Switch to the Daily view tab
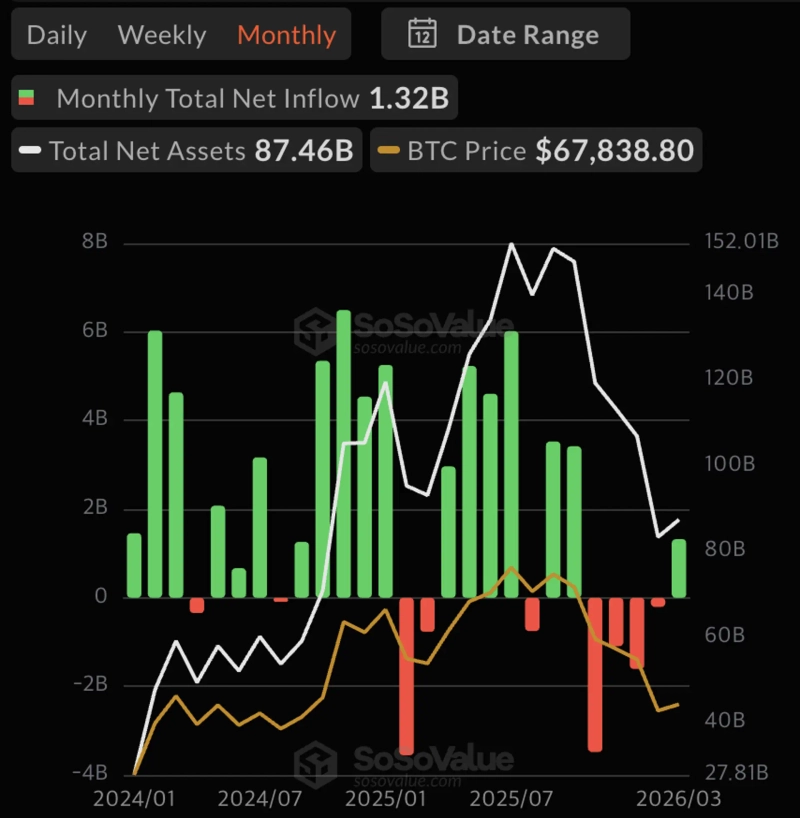 click(56, 35)
